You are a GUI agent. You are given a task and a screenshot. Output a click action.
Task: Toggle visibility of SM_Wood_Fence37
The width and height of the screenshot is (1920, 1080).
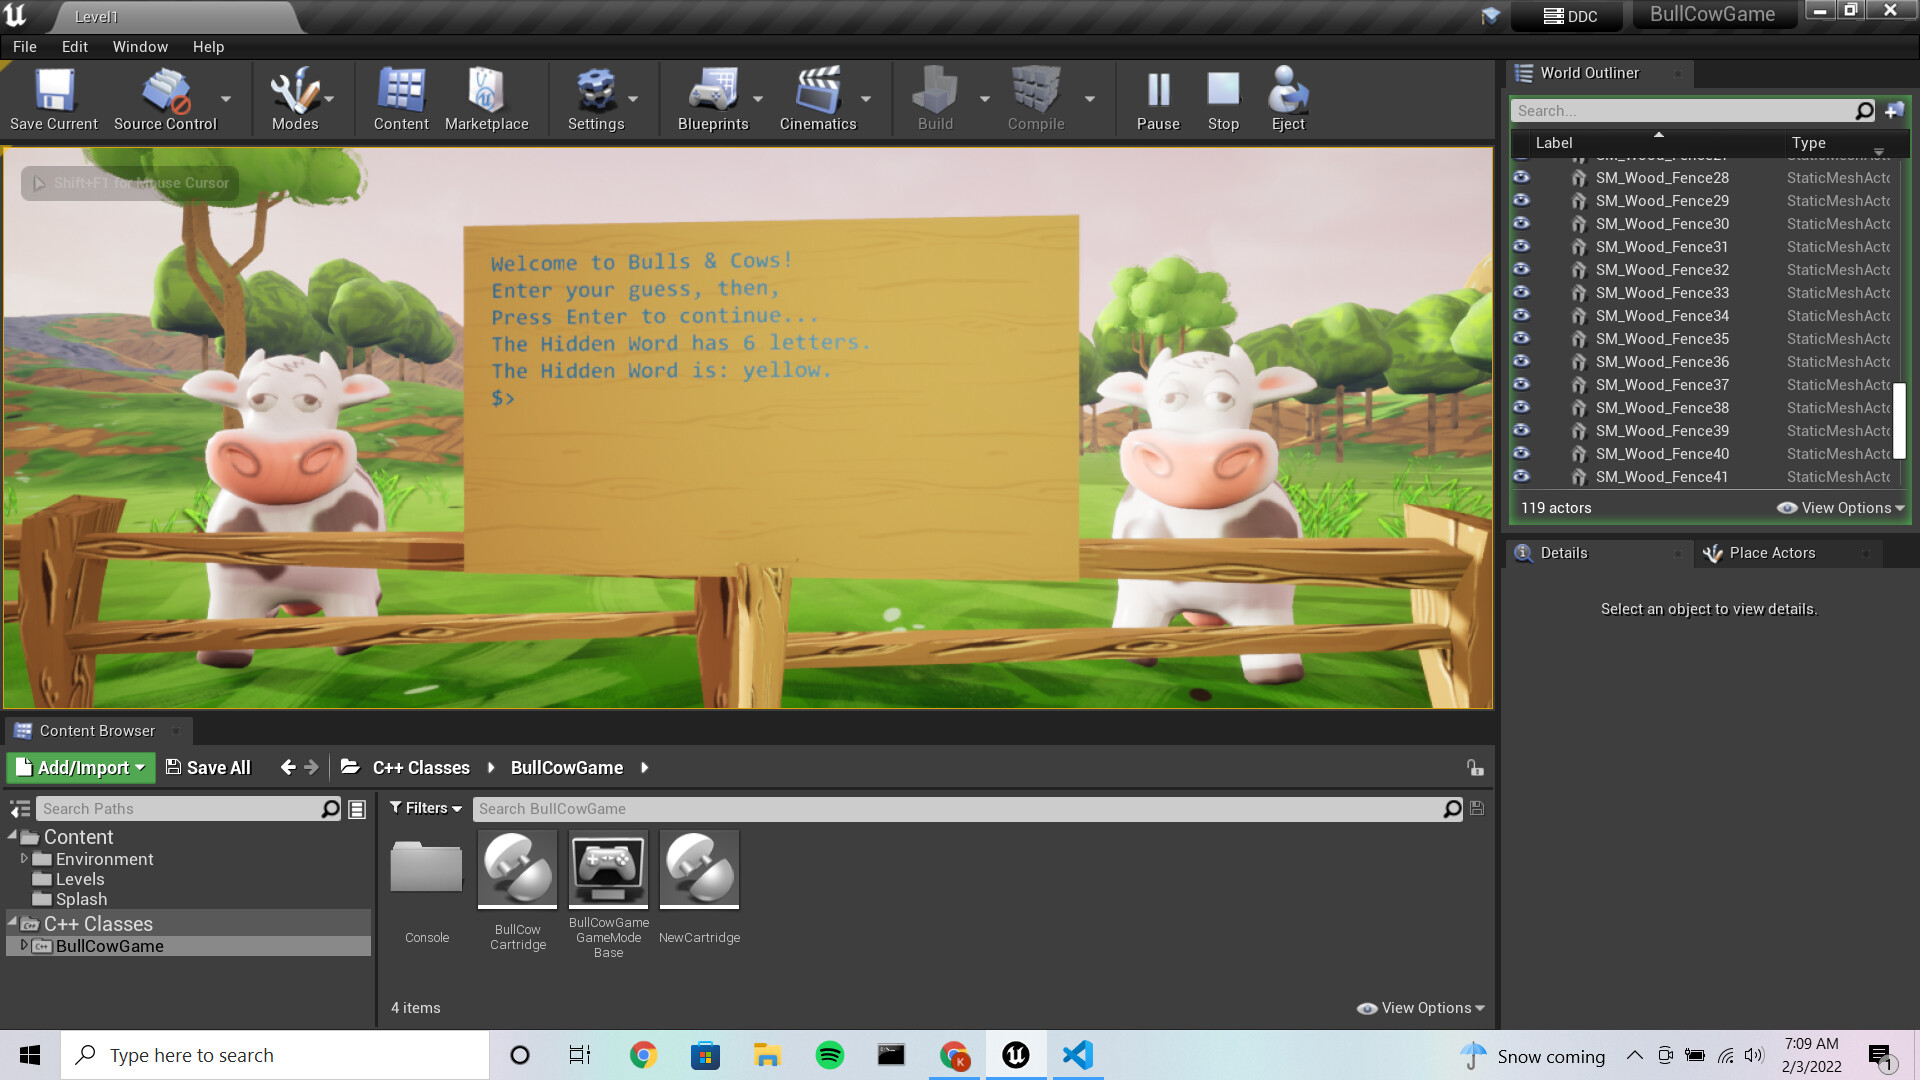(x=1521, y=384)
